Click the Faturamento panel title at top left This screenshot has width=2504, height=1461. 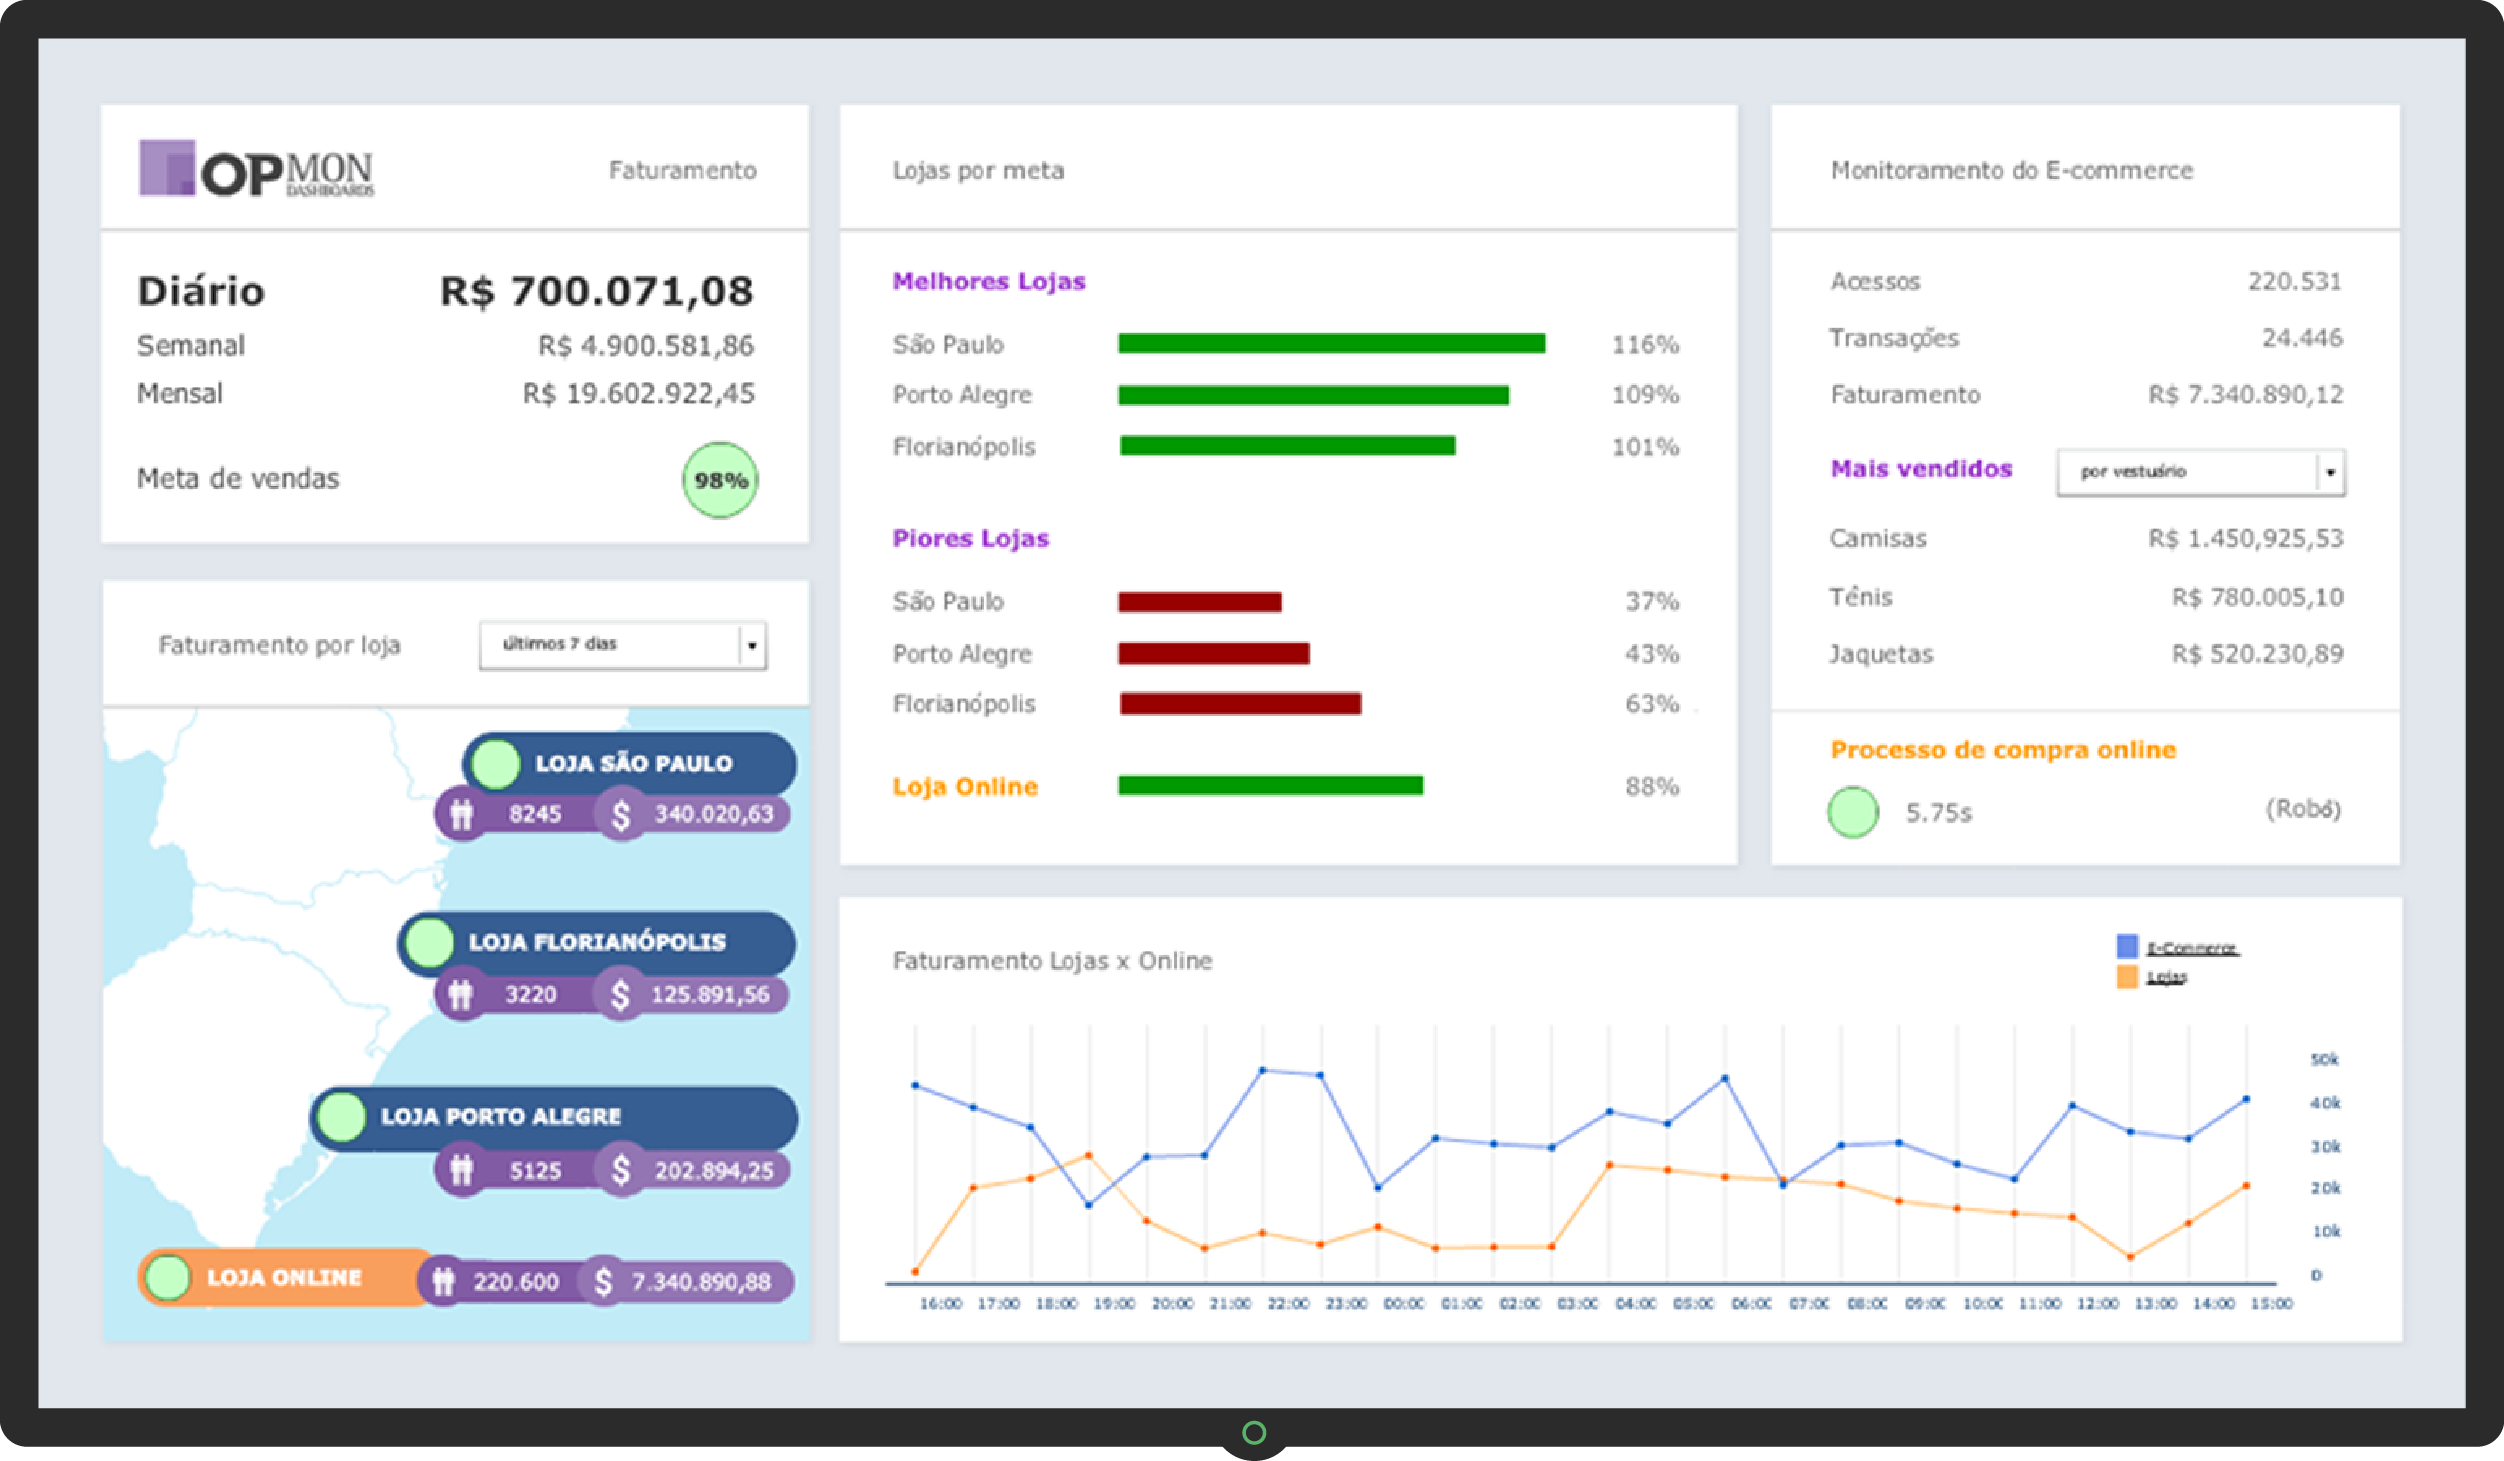tap(683, 170)
